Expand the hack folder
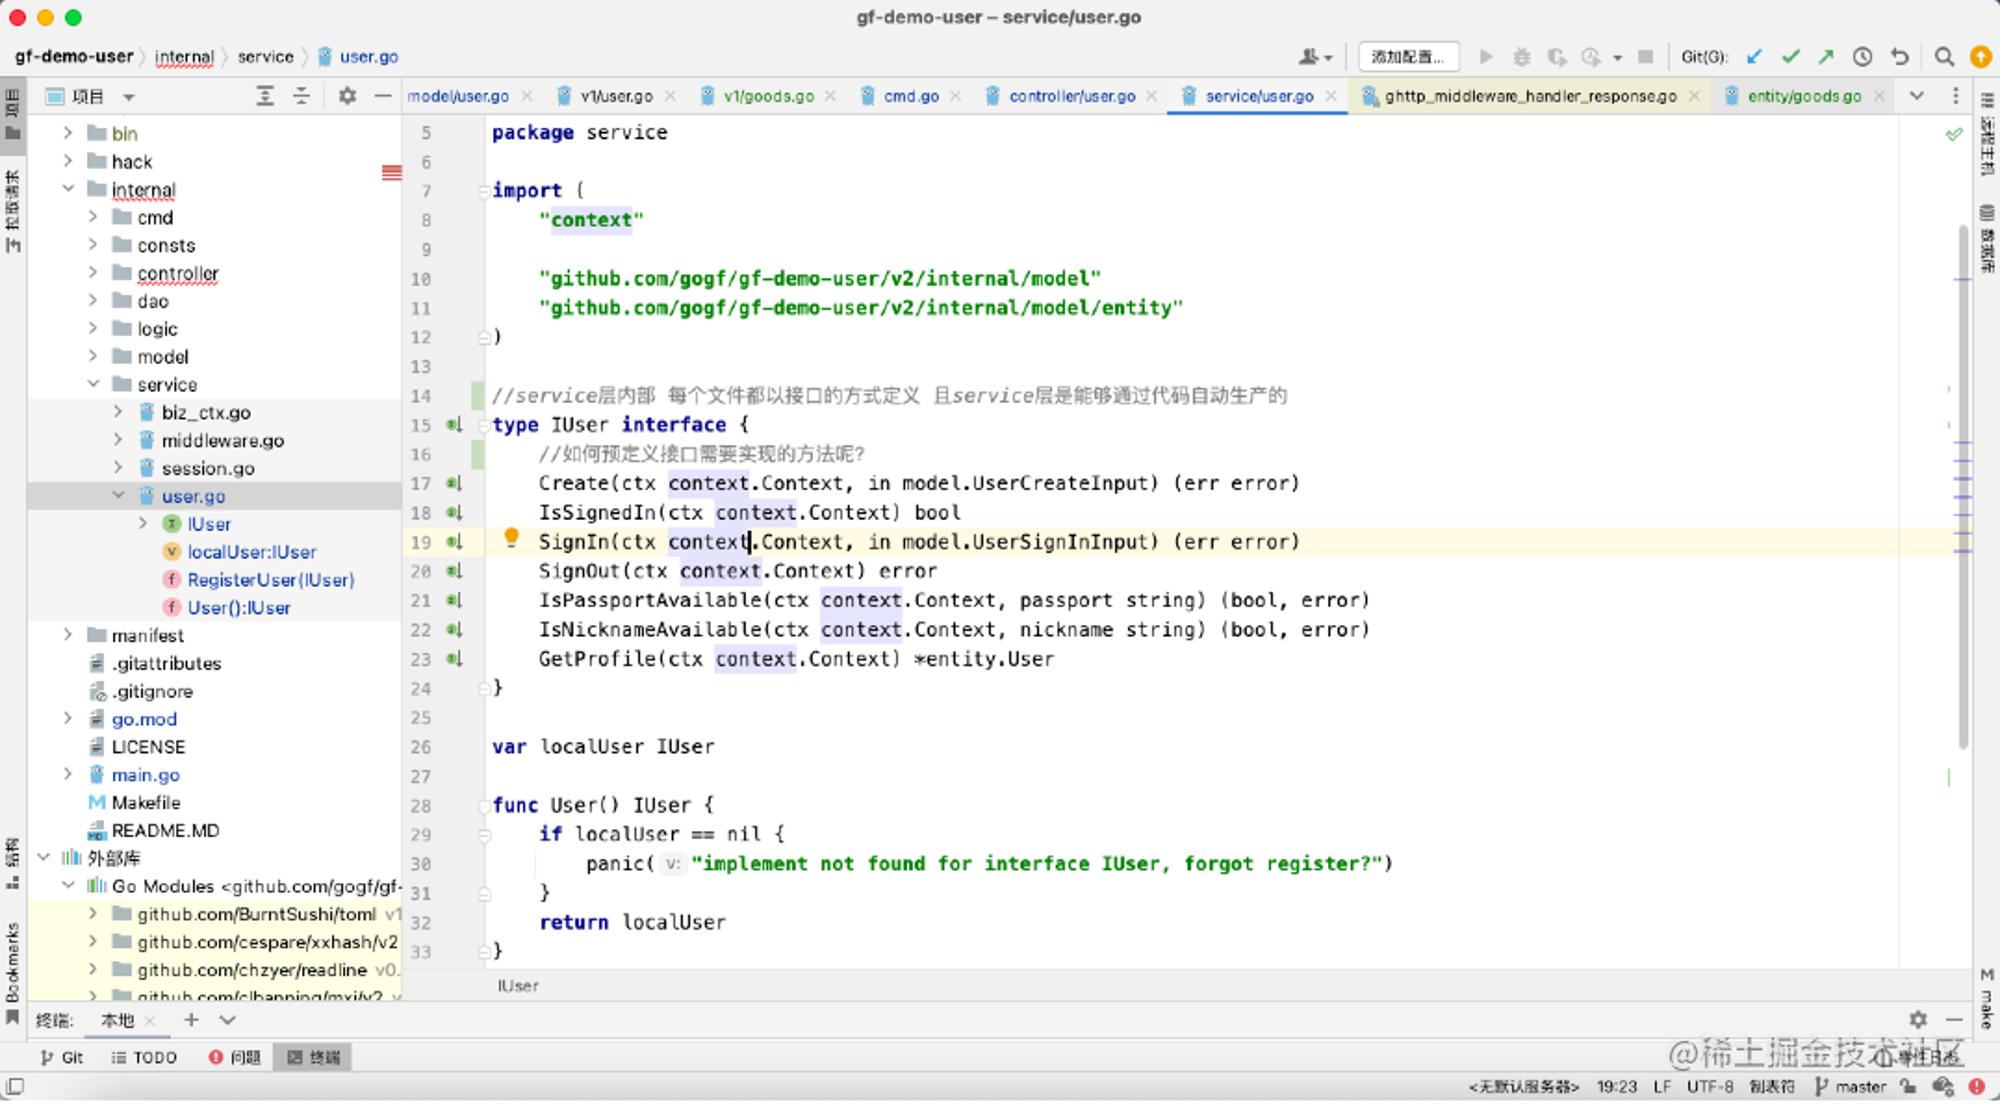The image size is (2000, 1106). click(x=68, y=161)
